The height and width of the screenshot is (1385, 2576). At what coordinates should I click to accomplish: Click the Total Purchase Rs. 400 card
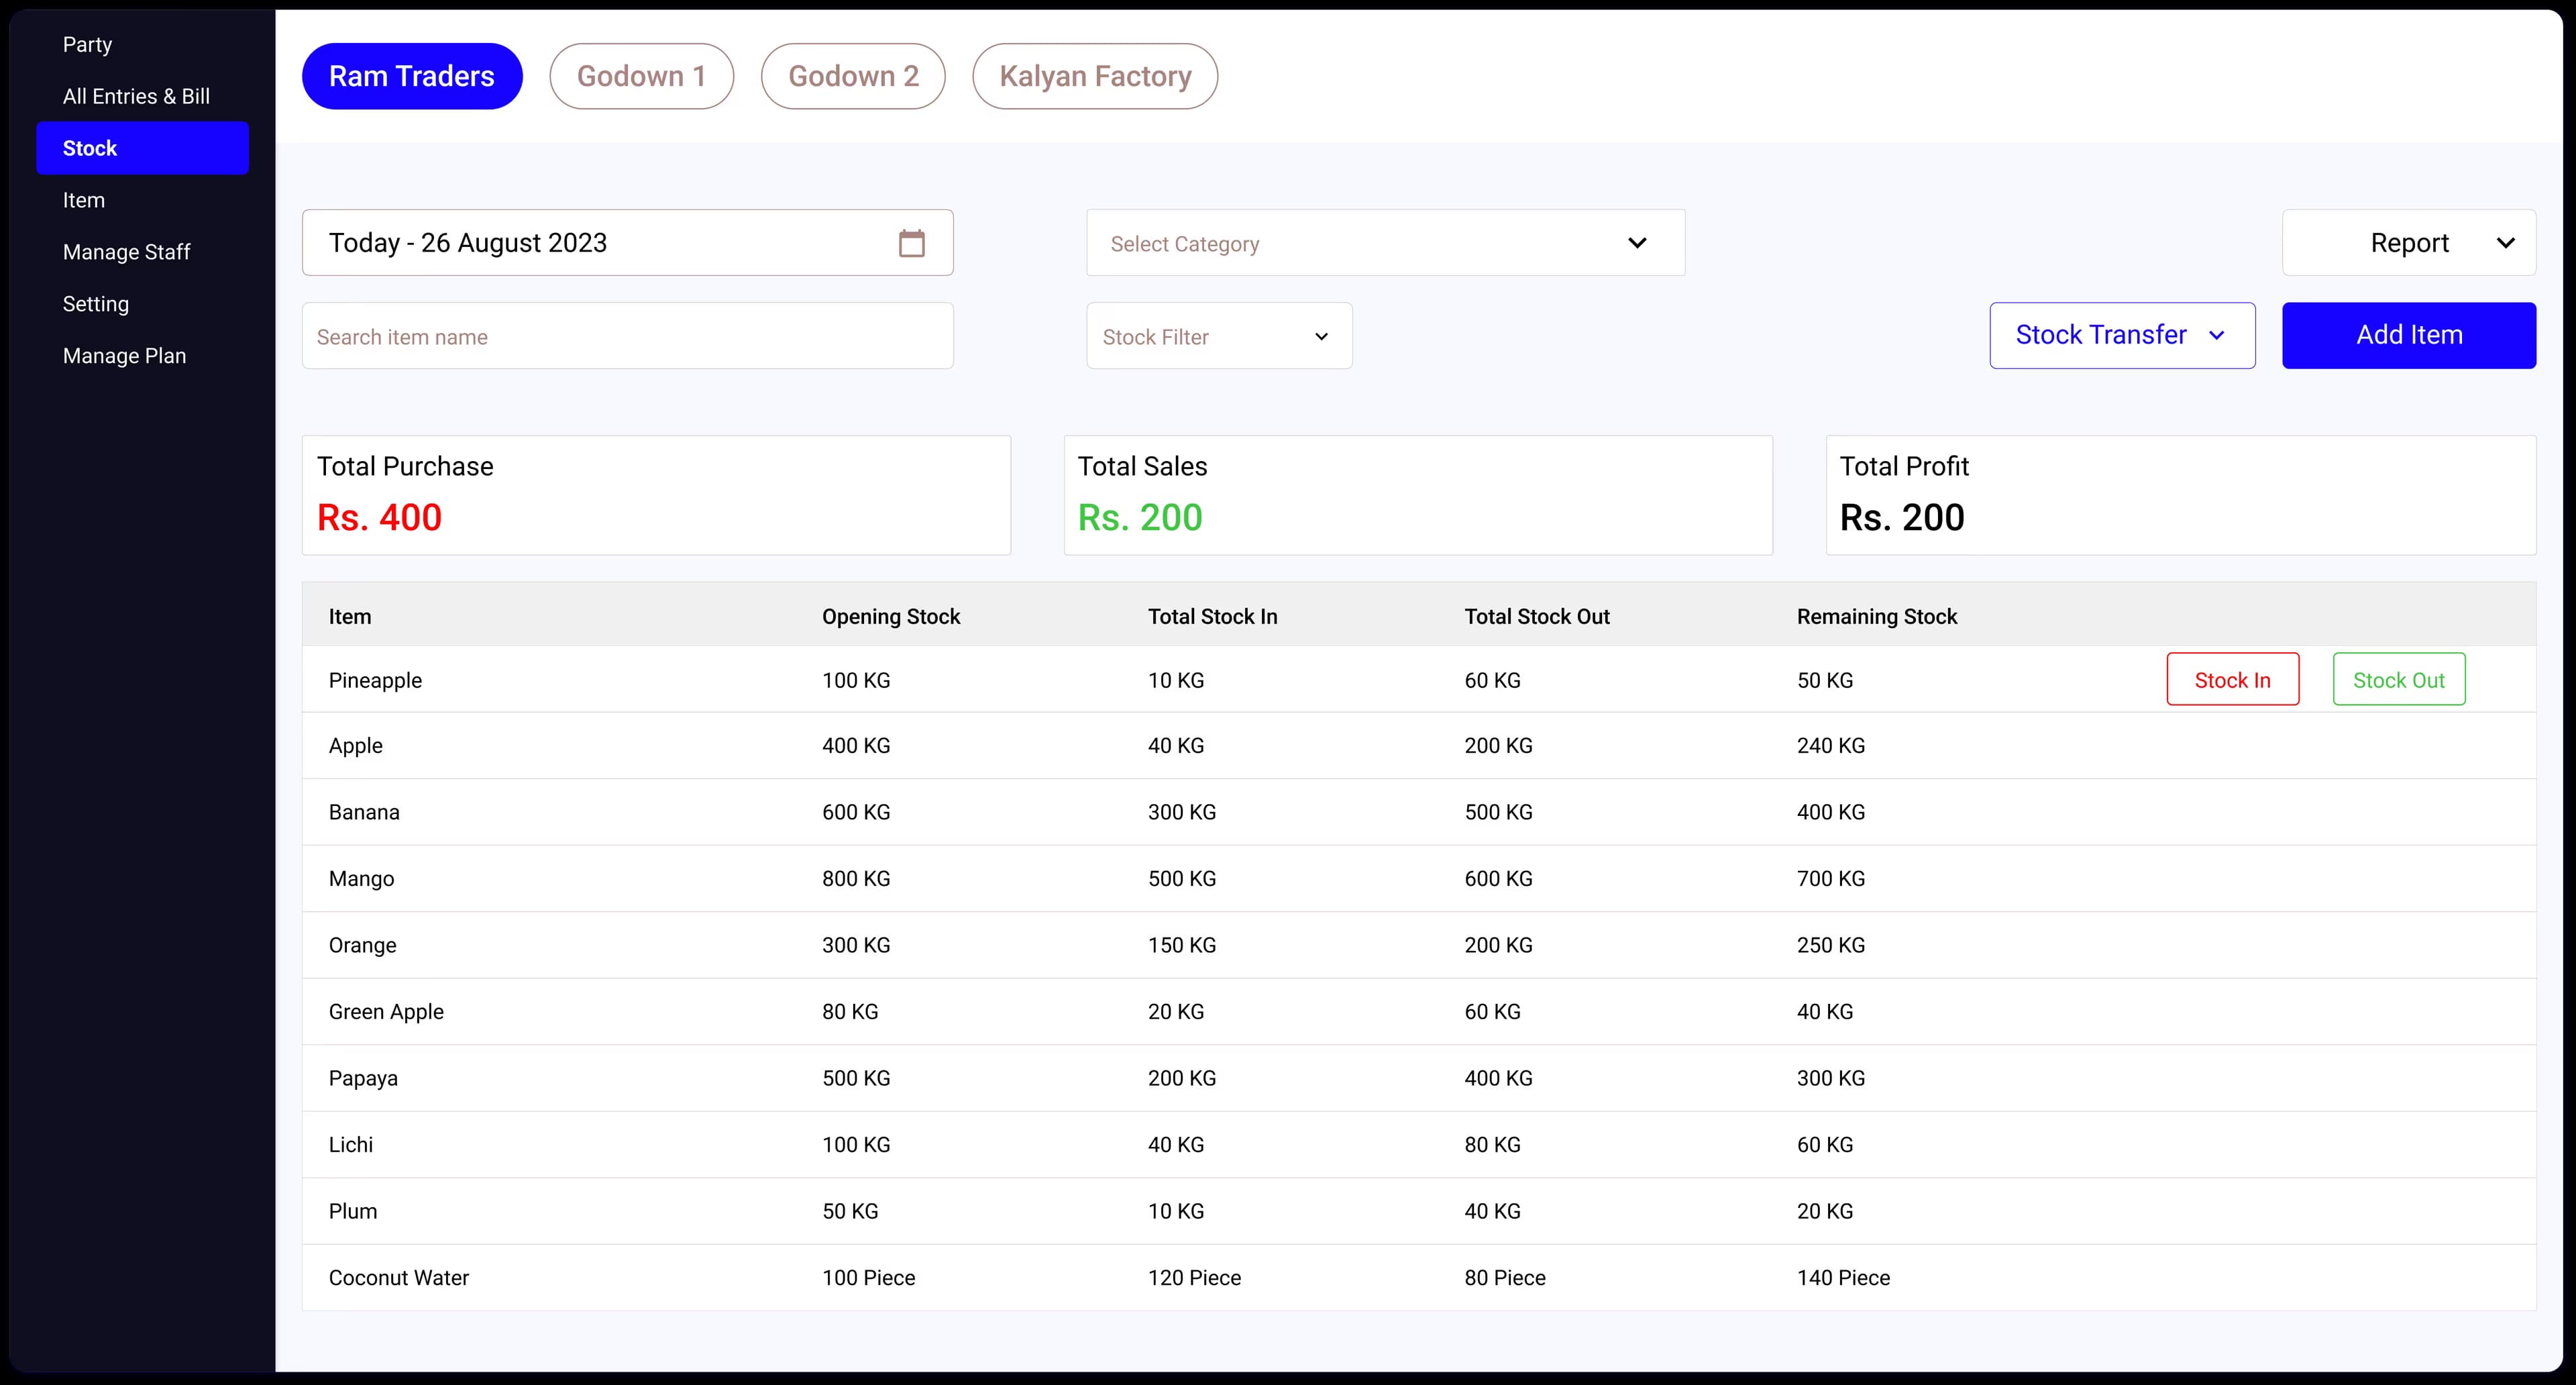coord(657,495)
